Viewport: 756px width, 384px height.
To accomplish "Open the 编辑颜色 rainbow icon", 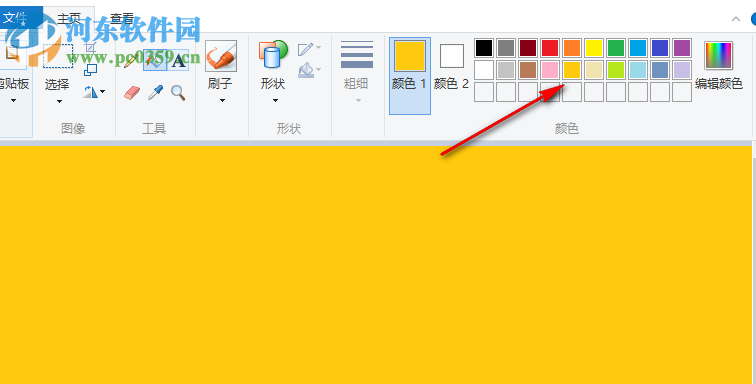I will [718, 55].
